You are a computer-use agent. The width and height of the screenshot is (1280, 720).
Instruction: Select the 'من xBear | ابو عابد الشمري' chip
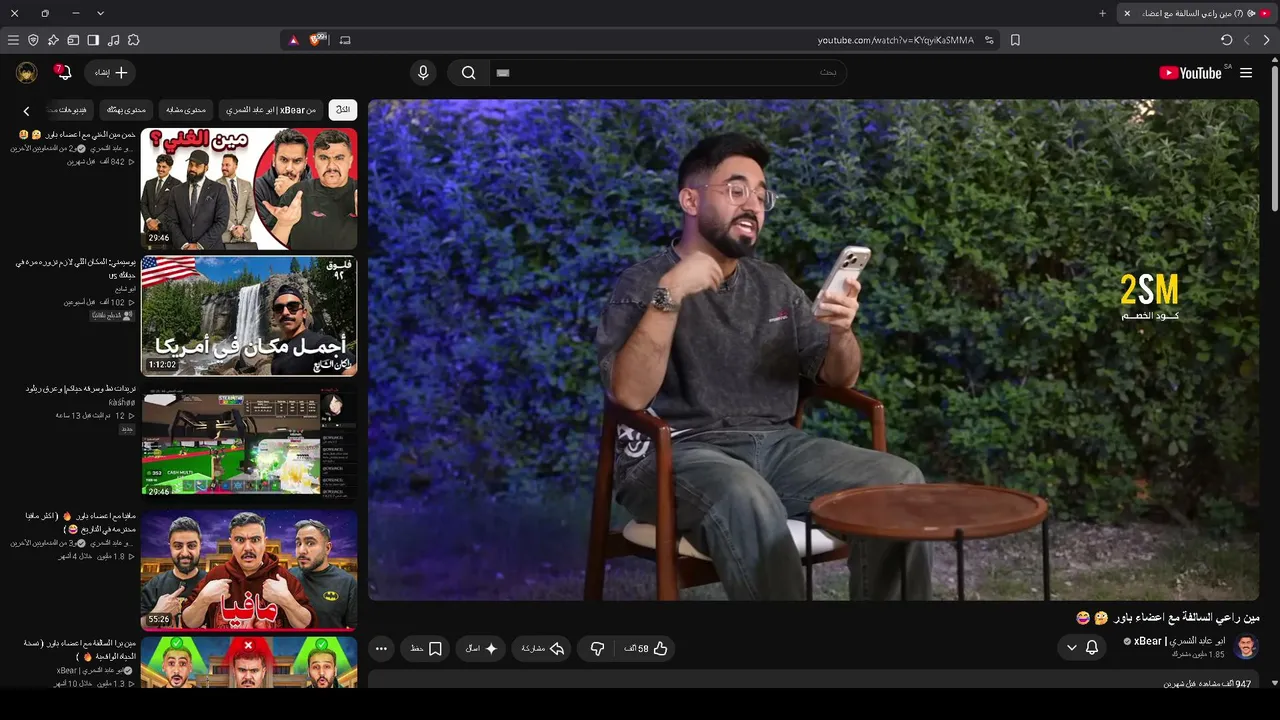269,109
